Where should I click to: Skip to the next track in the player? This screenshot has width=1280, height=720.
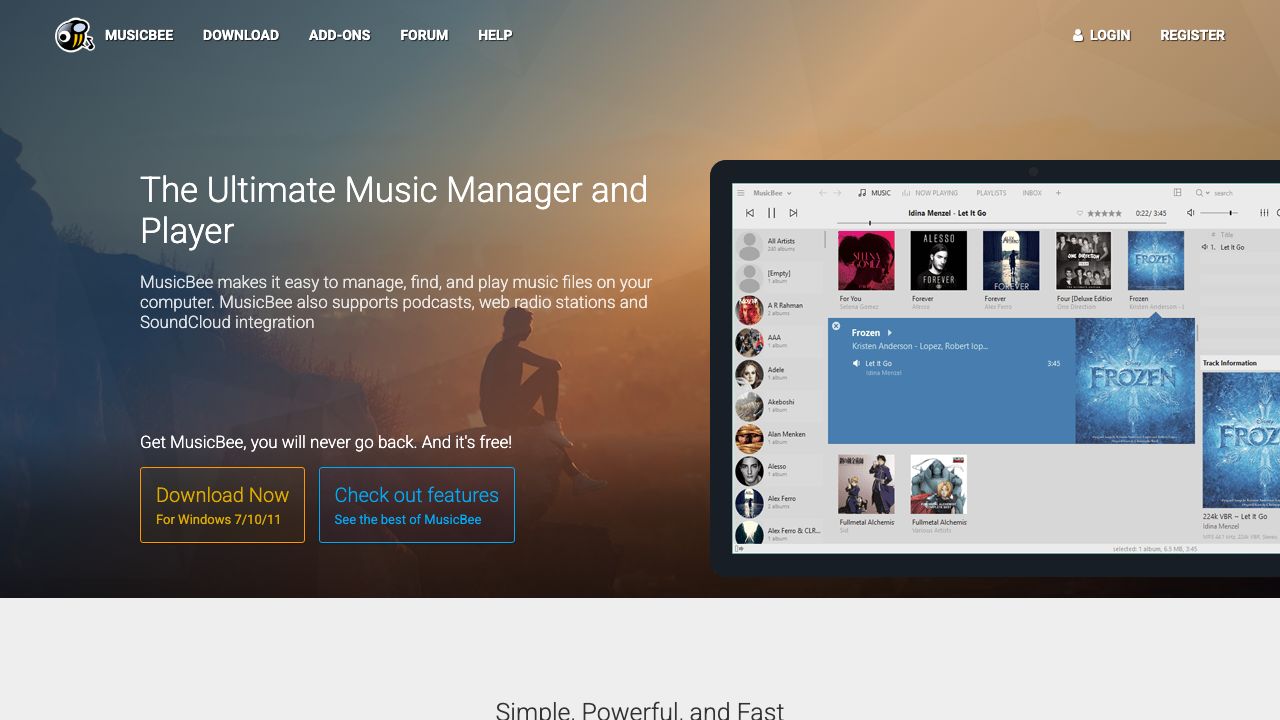793,213
